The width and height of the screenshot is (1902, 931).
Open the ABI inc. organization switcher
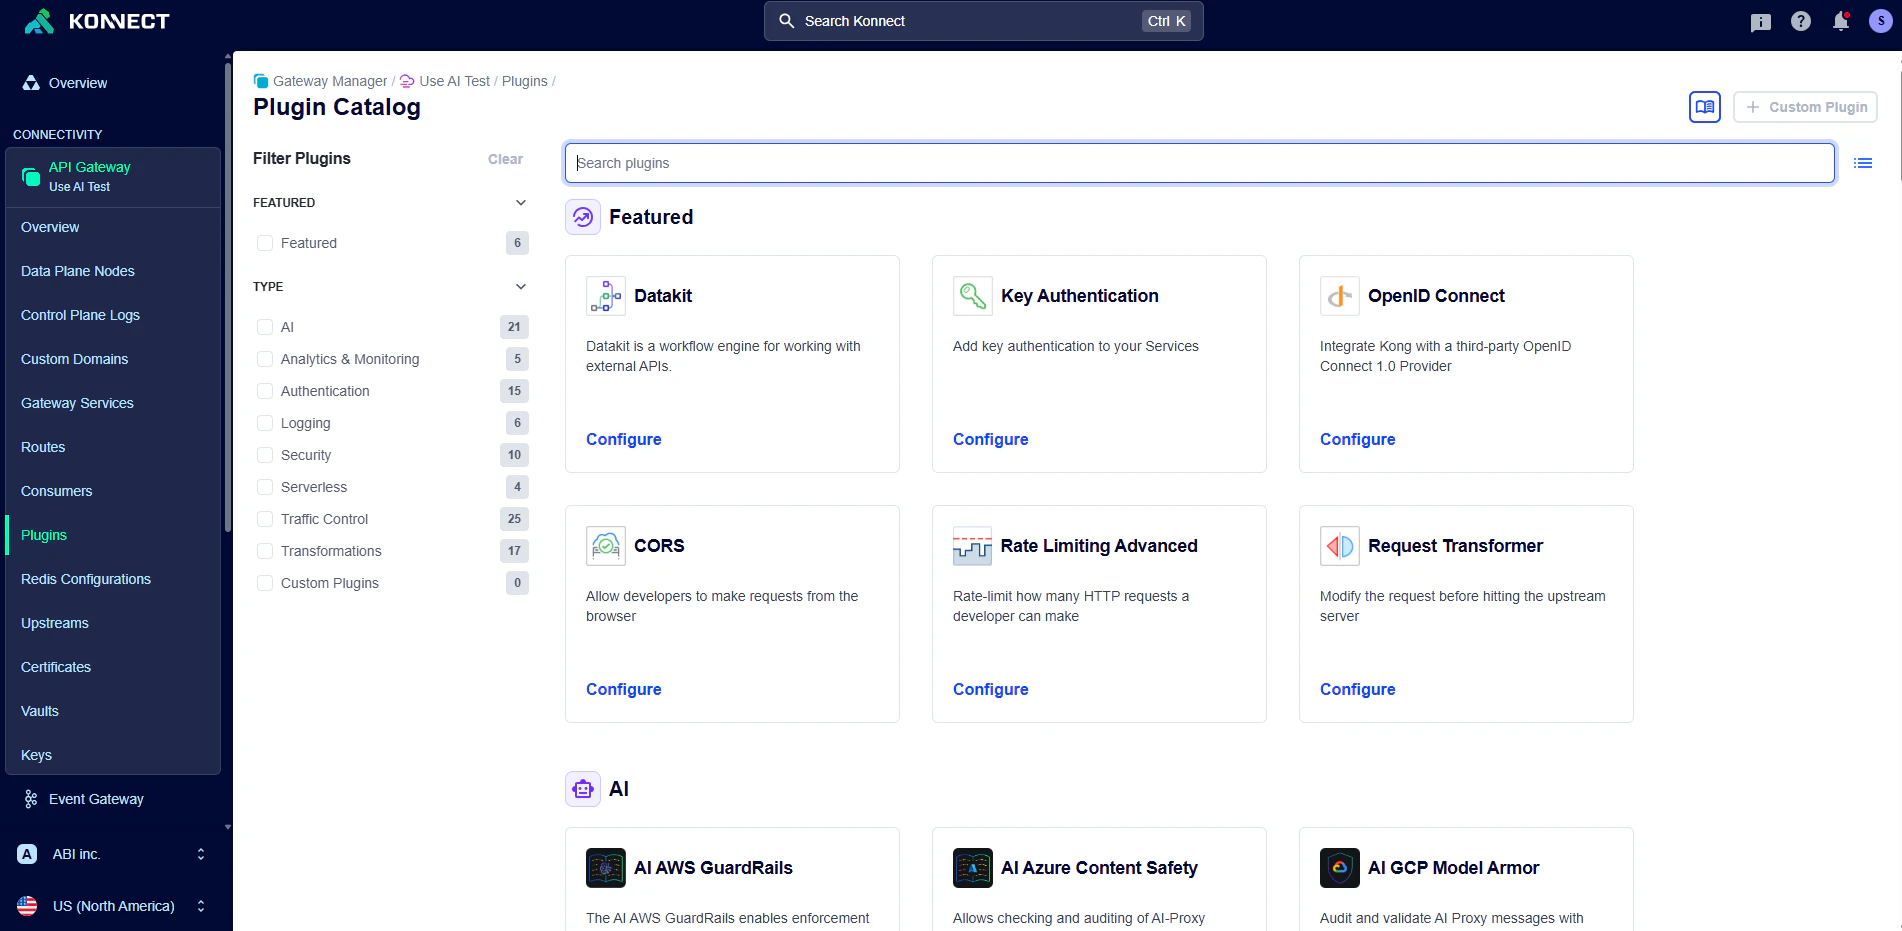112,854
